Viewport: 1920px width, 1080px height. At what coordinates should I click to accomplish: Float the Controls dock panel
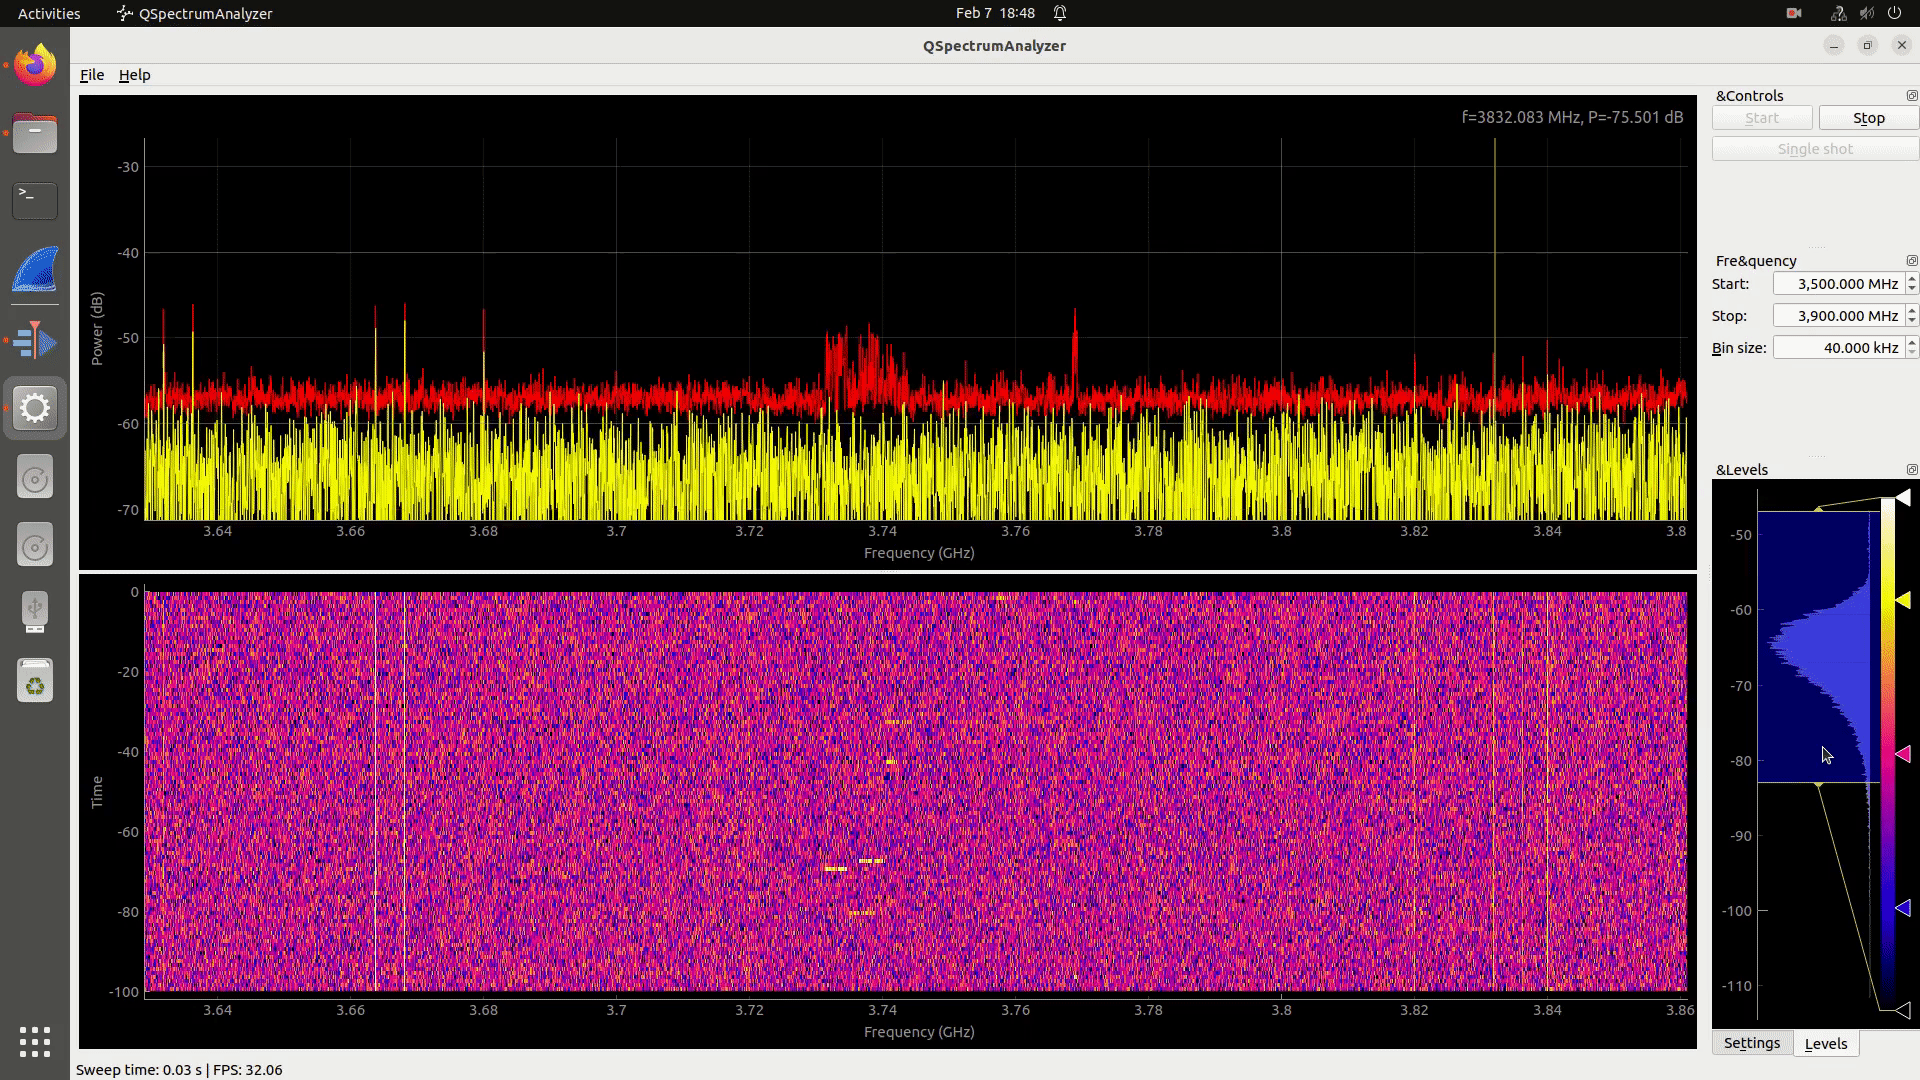(x=1911, y=96)
